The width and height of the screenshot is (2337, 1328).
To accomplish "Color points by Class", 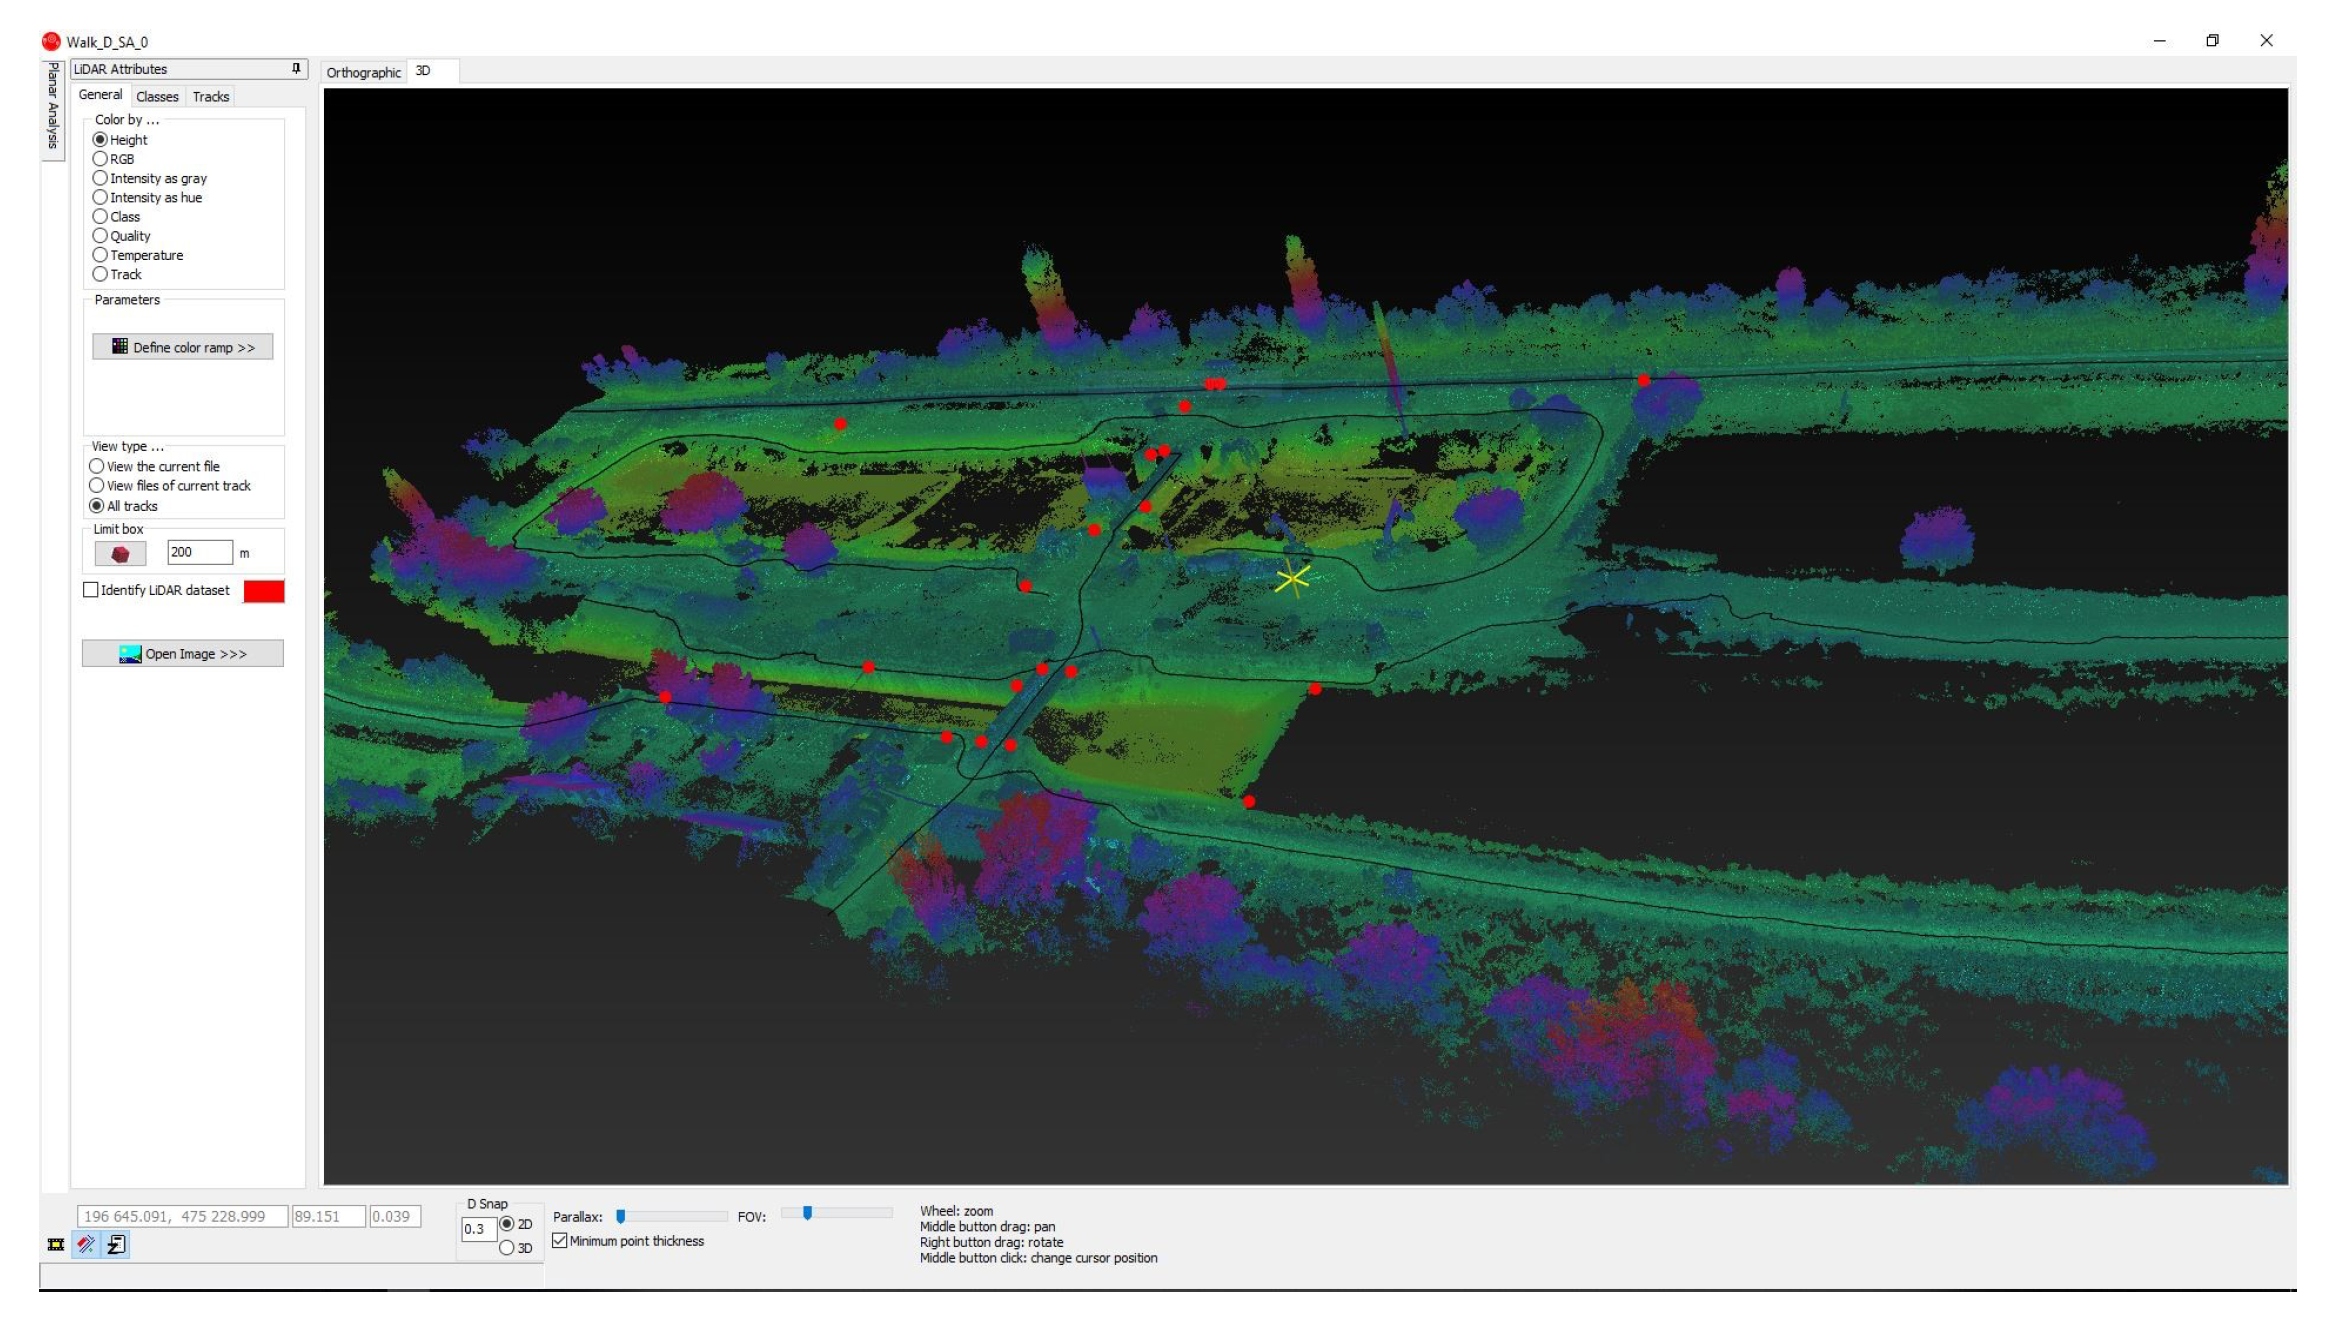I will tap(100, 216).
